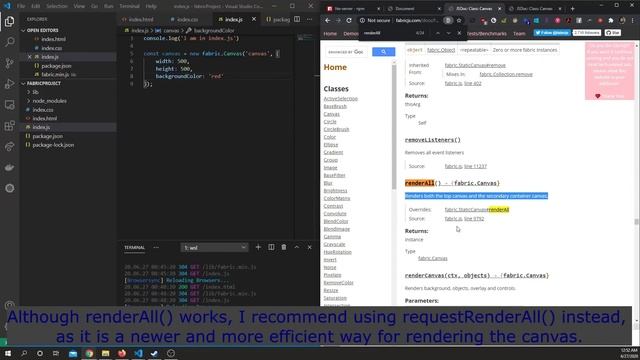Reload the page in Chrome

pos(349,20)
